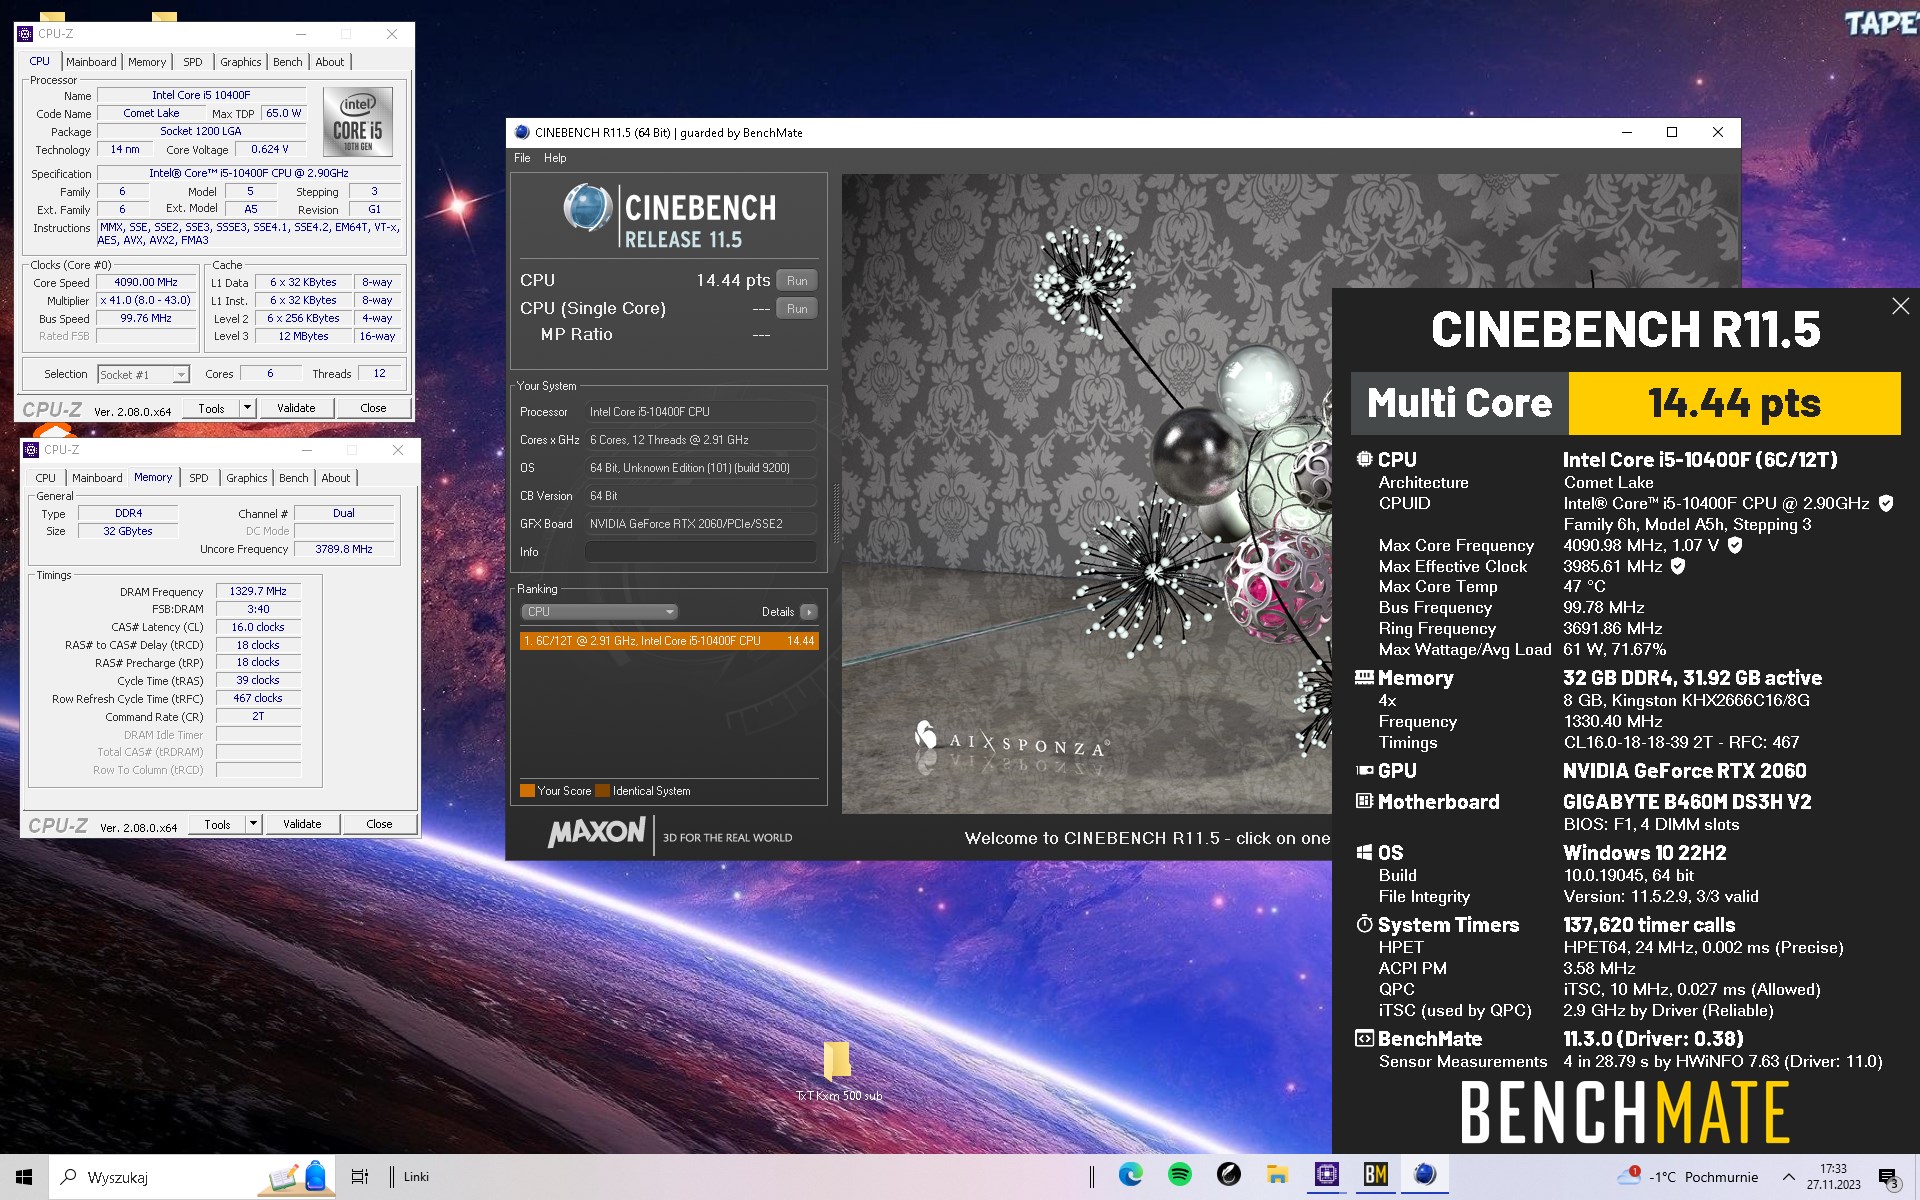Run the CPU benchmark in Cinebench
This screenshot has width=1920, height=1200.
click(x=796, y=281)
